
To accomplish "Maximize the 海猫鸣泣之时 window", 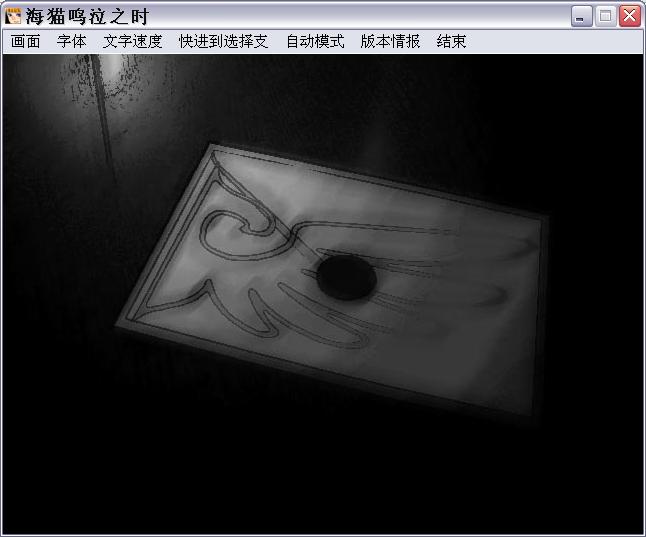I will pyautogui.click(x=605, y=16).
